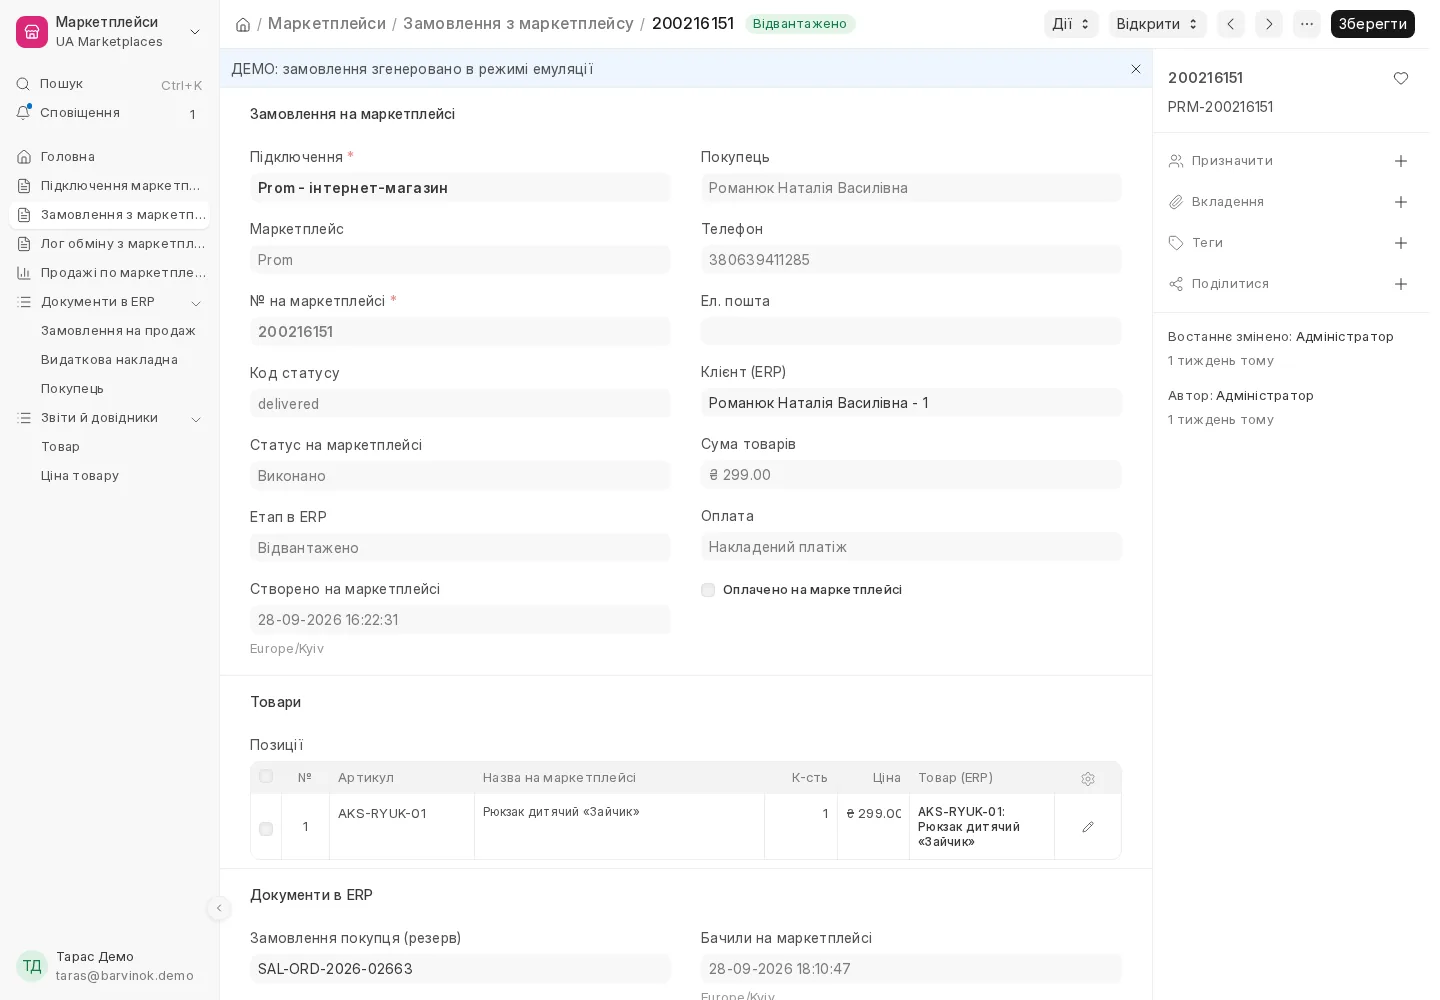Tick the checkbox for row 1

click(266, 829)
